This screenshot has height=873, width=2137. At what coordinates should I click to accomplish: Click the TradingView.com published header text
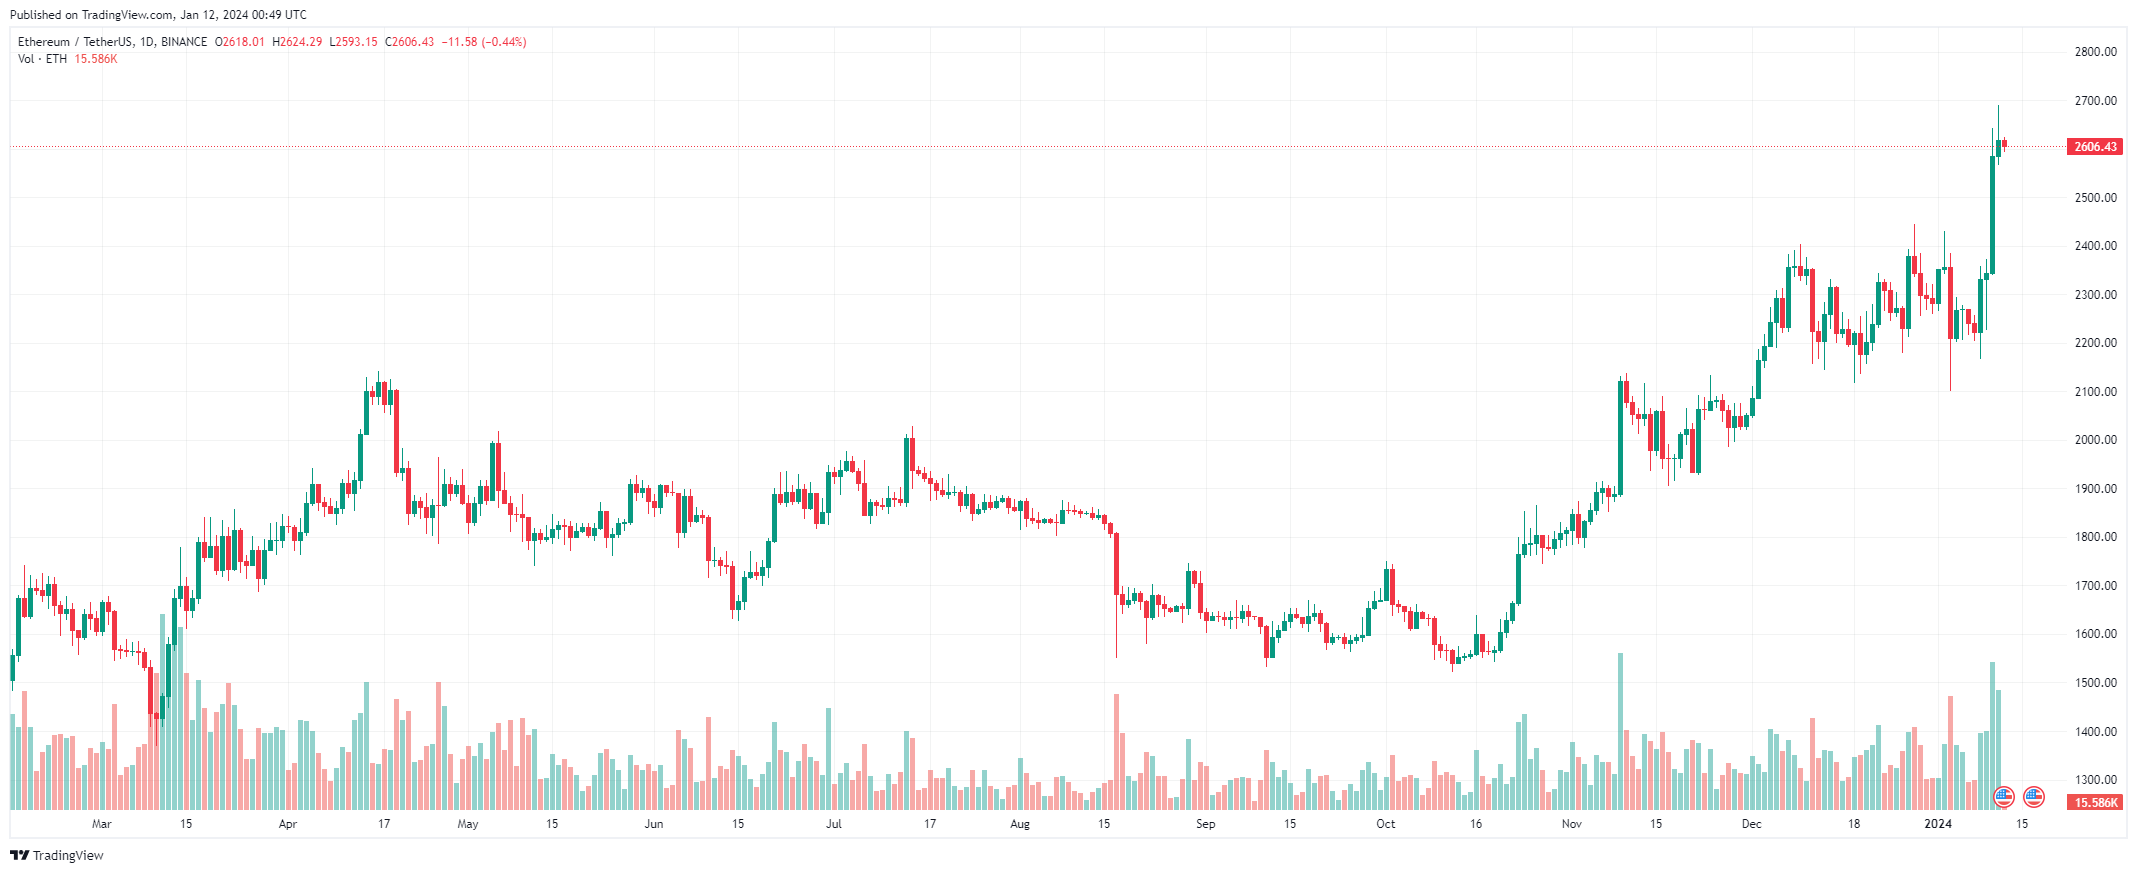[x=158, y=15]
